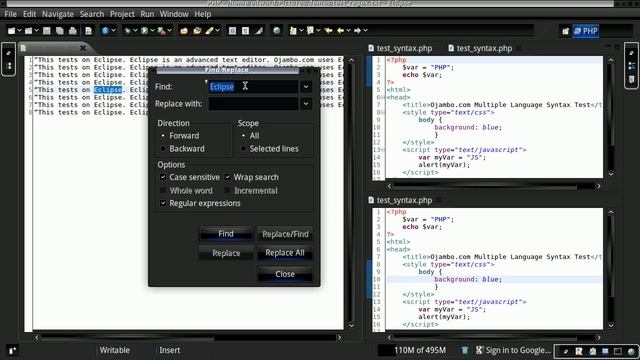Click the New file toolbar icon
The height and width of the screenshot is (360, 640).
[11, 31]
